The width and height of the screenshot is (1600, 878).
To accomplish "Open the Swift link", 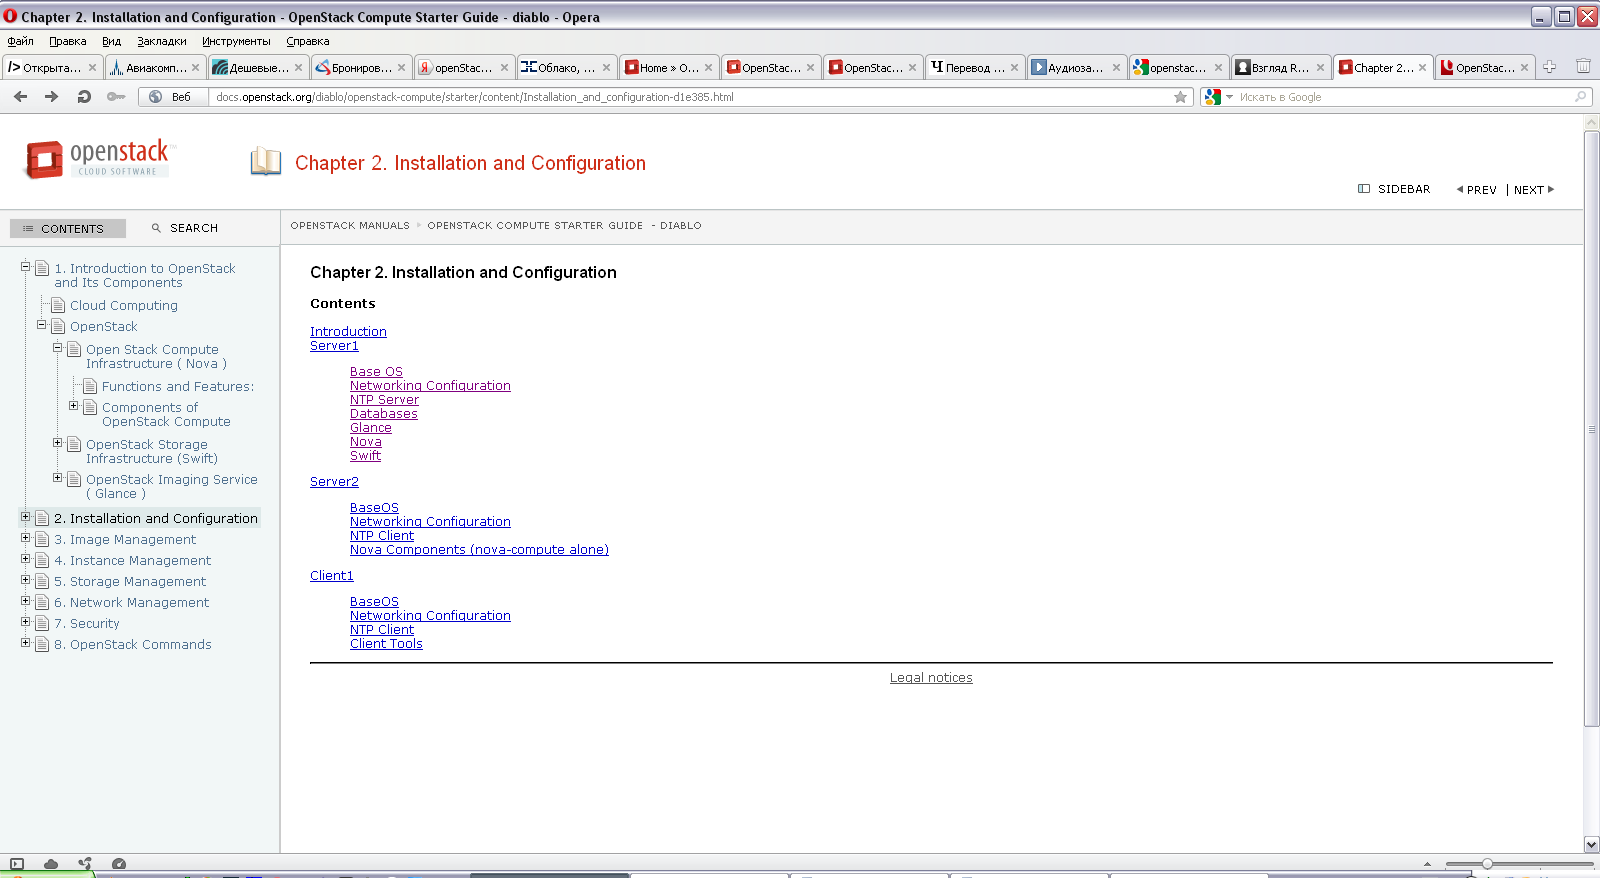I will [365, 455].
